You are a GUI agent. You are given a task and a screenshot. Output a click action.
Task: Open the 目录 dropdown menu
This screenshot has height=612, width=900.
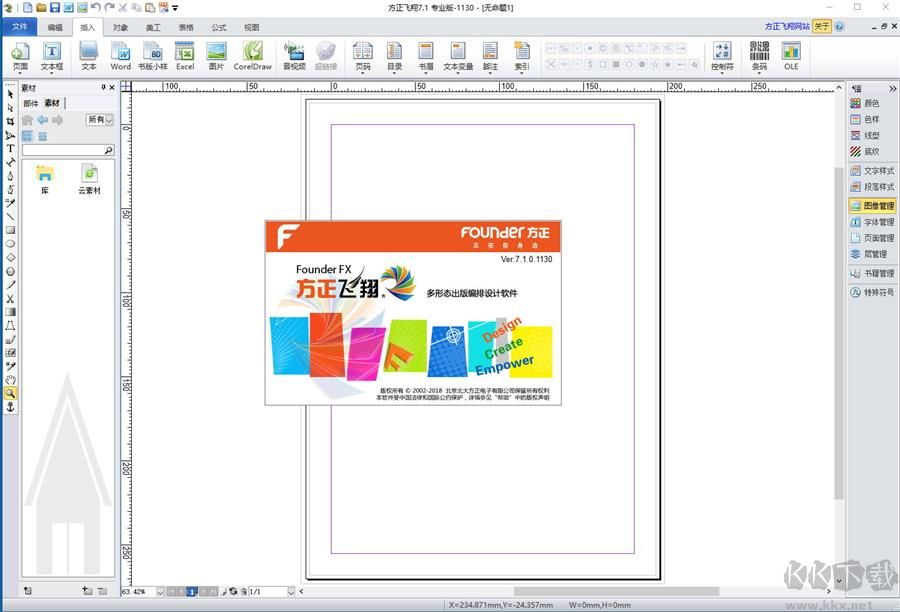394,71
